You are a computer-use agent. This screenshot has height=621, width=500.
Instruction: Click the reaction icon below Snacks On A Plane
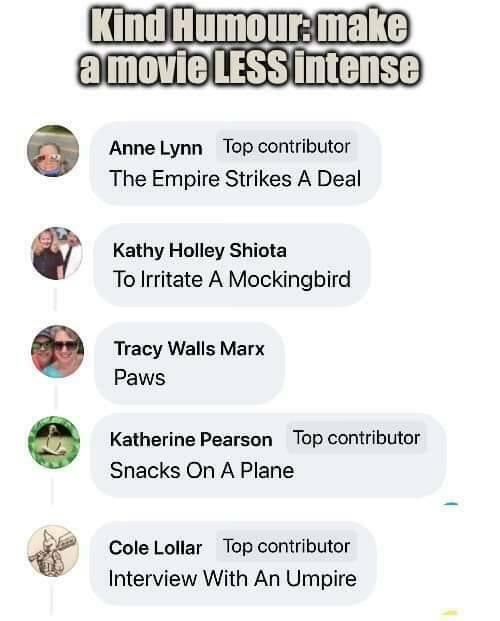[x=452, y=504]
